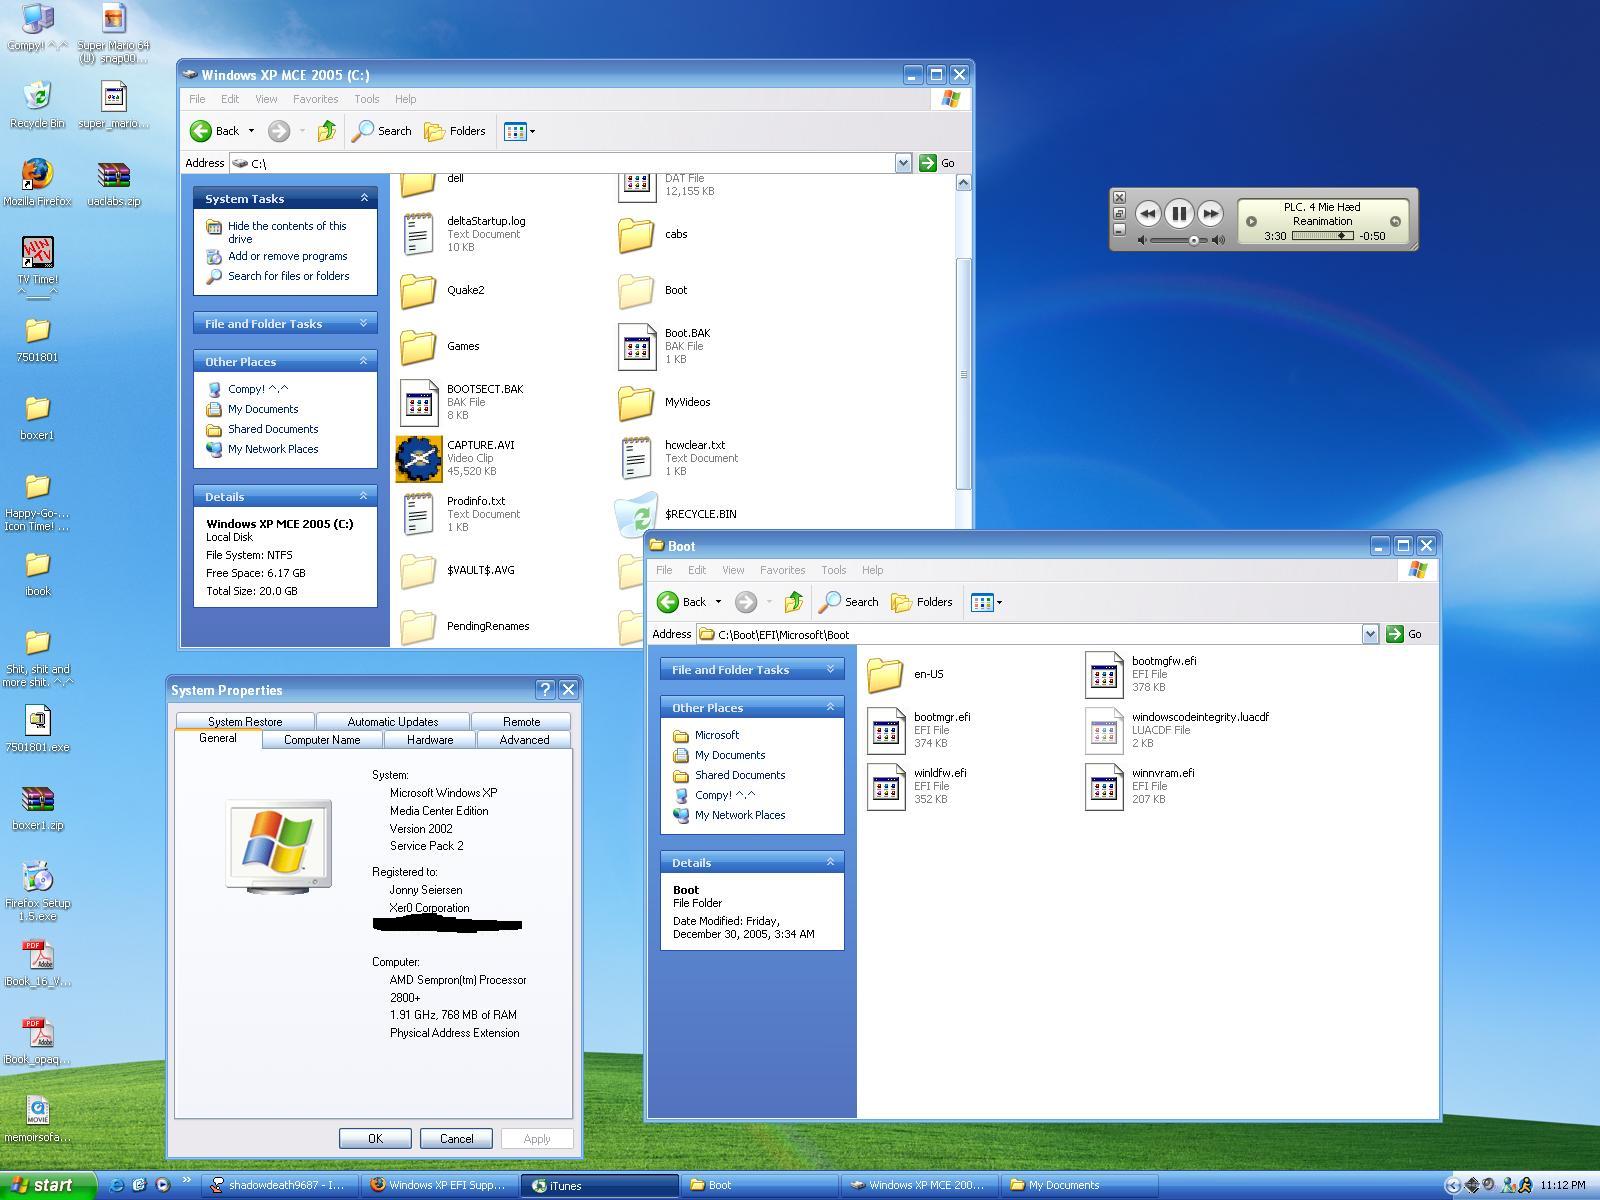Seek in the Reanimation track progress bar
Viewport: 1600px width, 1200px height.
tap(1322, 236)
